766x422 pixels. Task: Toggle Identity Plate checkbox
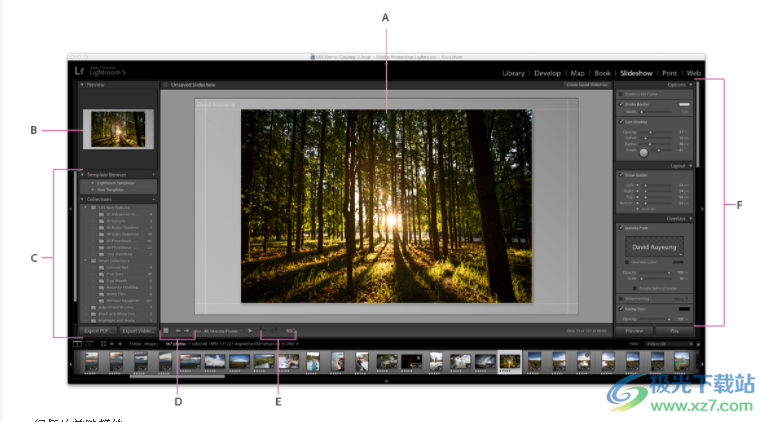tap(621, 228)
